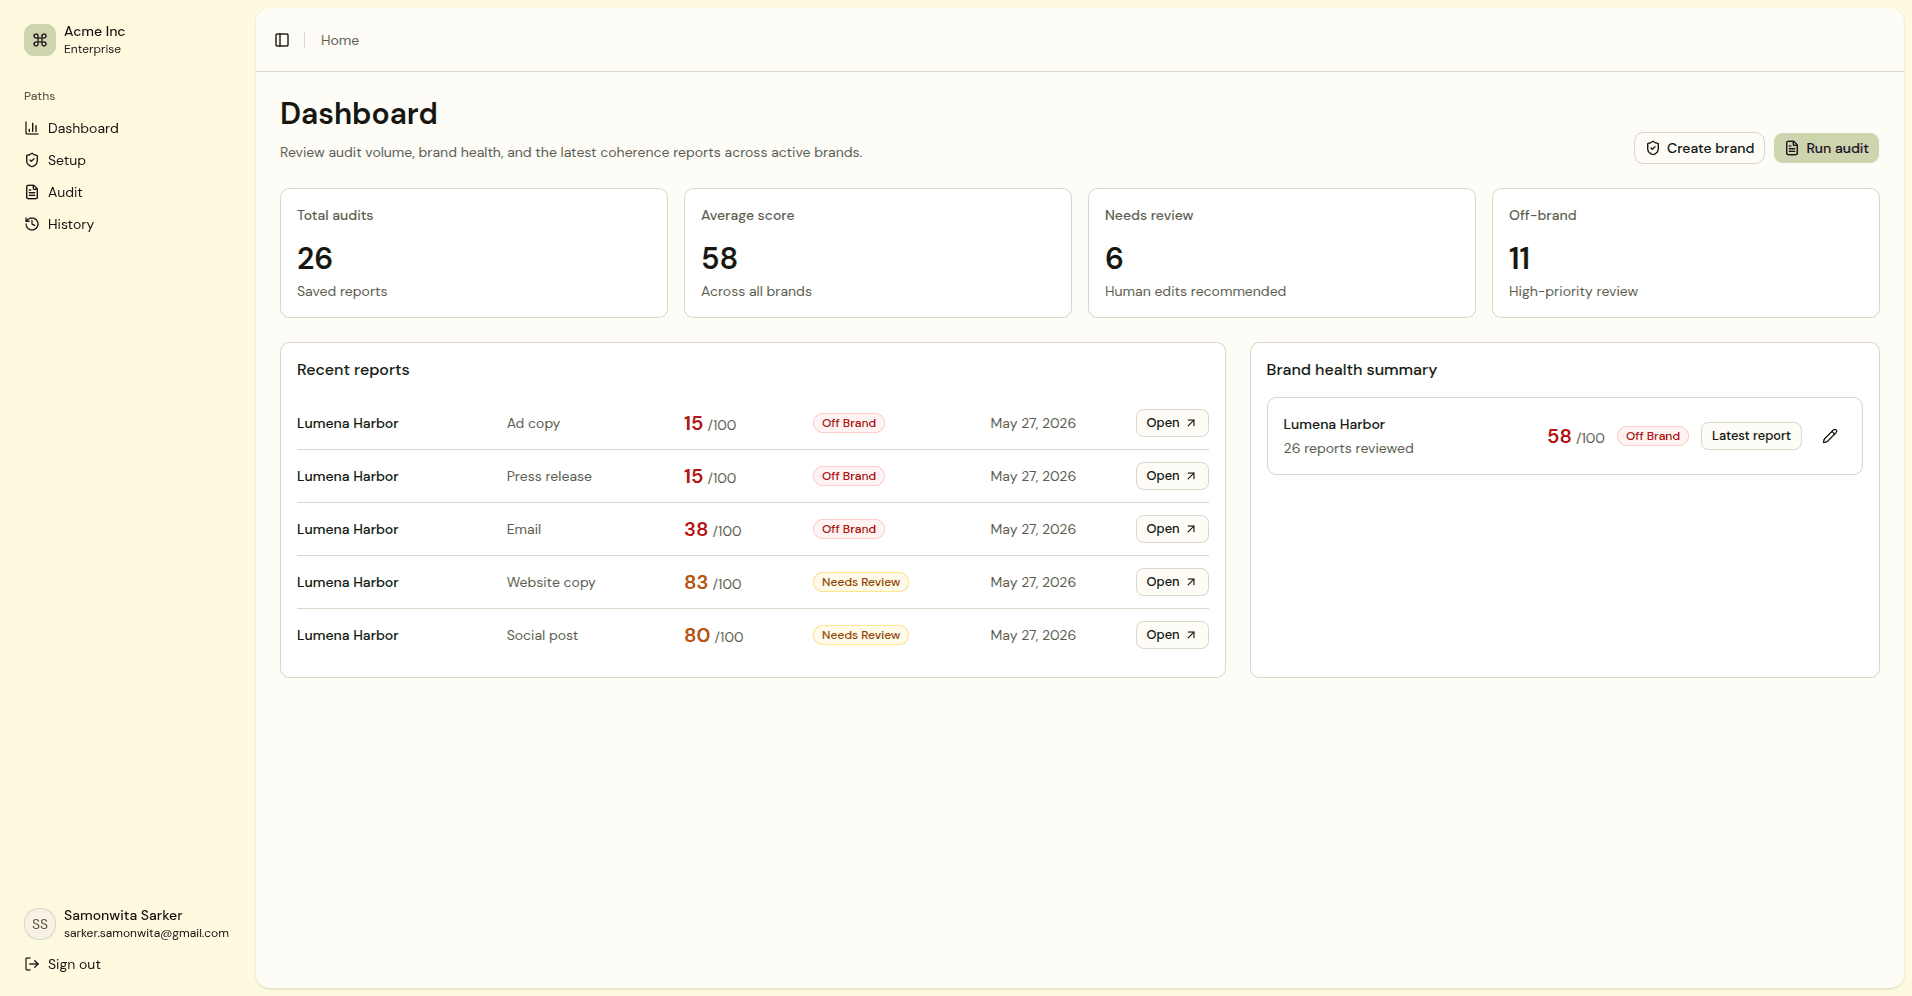This screenshot has height=996, width=1912.
Task: Open the Press release report
Action: click(1172, 476)
